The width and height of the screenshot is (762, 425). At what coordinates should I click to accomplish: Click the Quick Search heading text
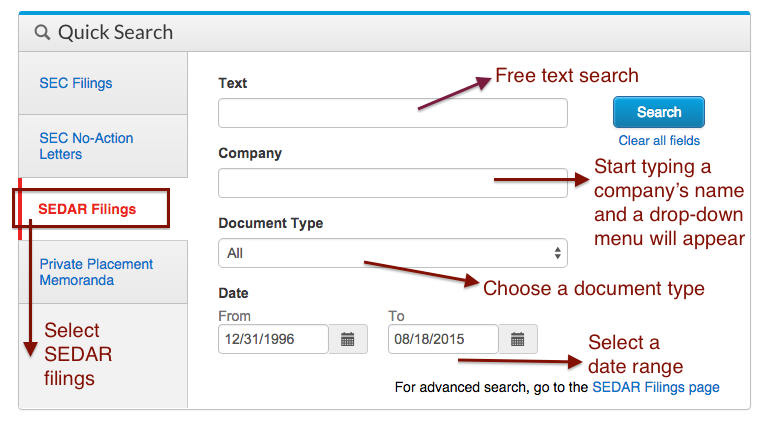[115, 33]
